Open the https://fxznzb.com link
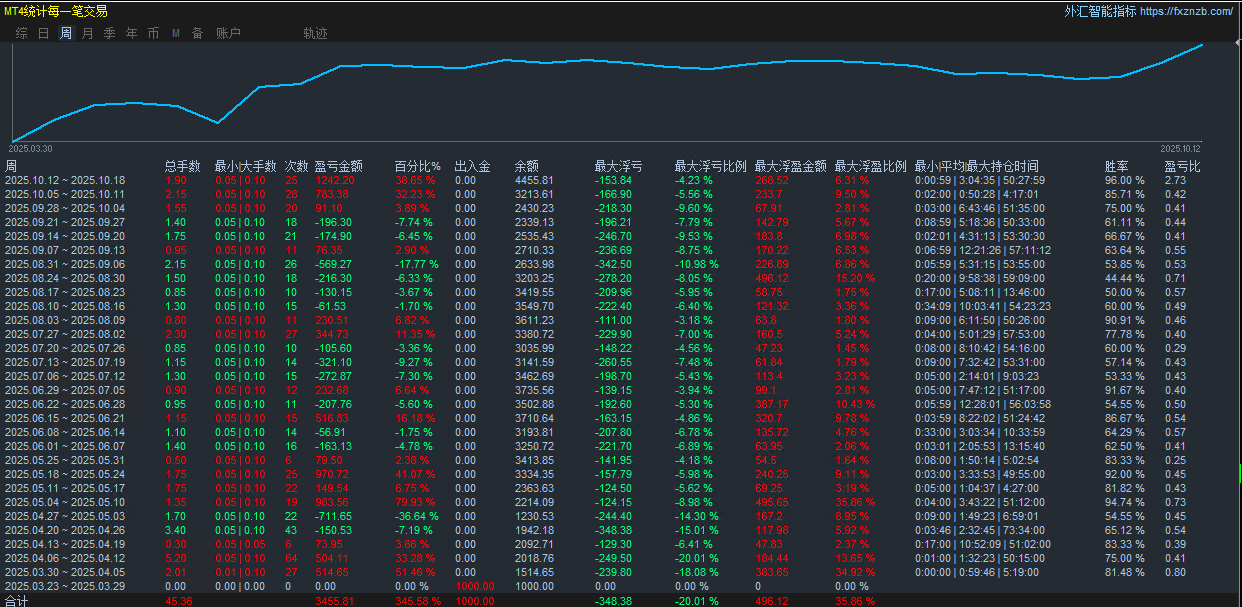This screenshot has height=607, width=1242. 1187,11
